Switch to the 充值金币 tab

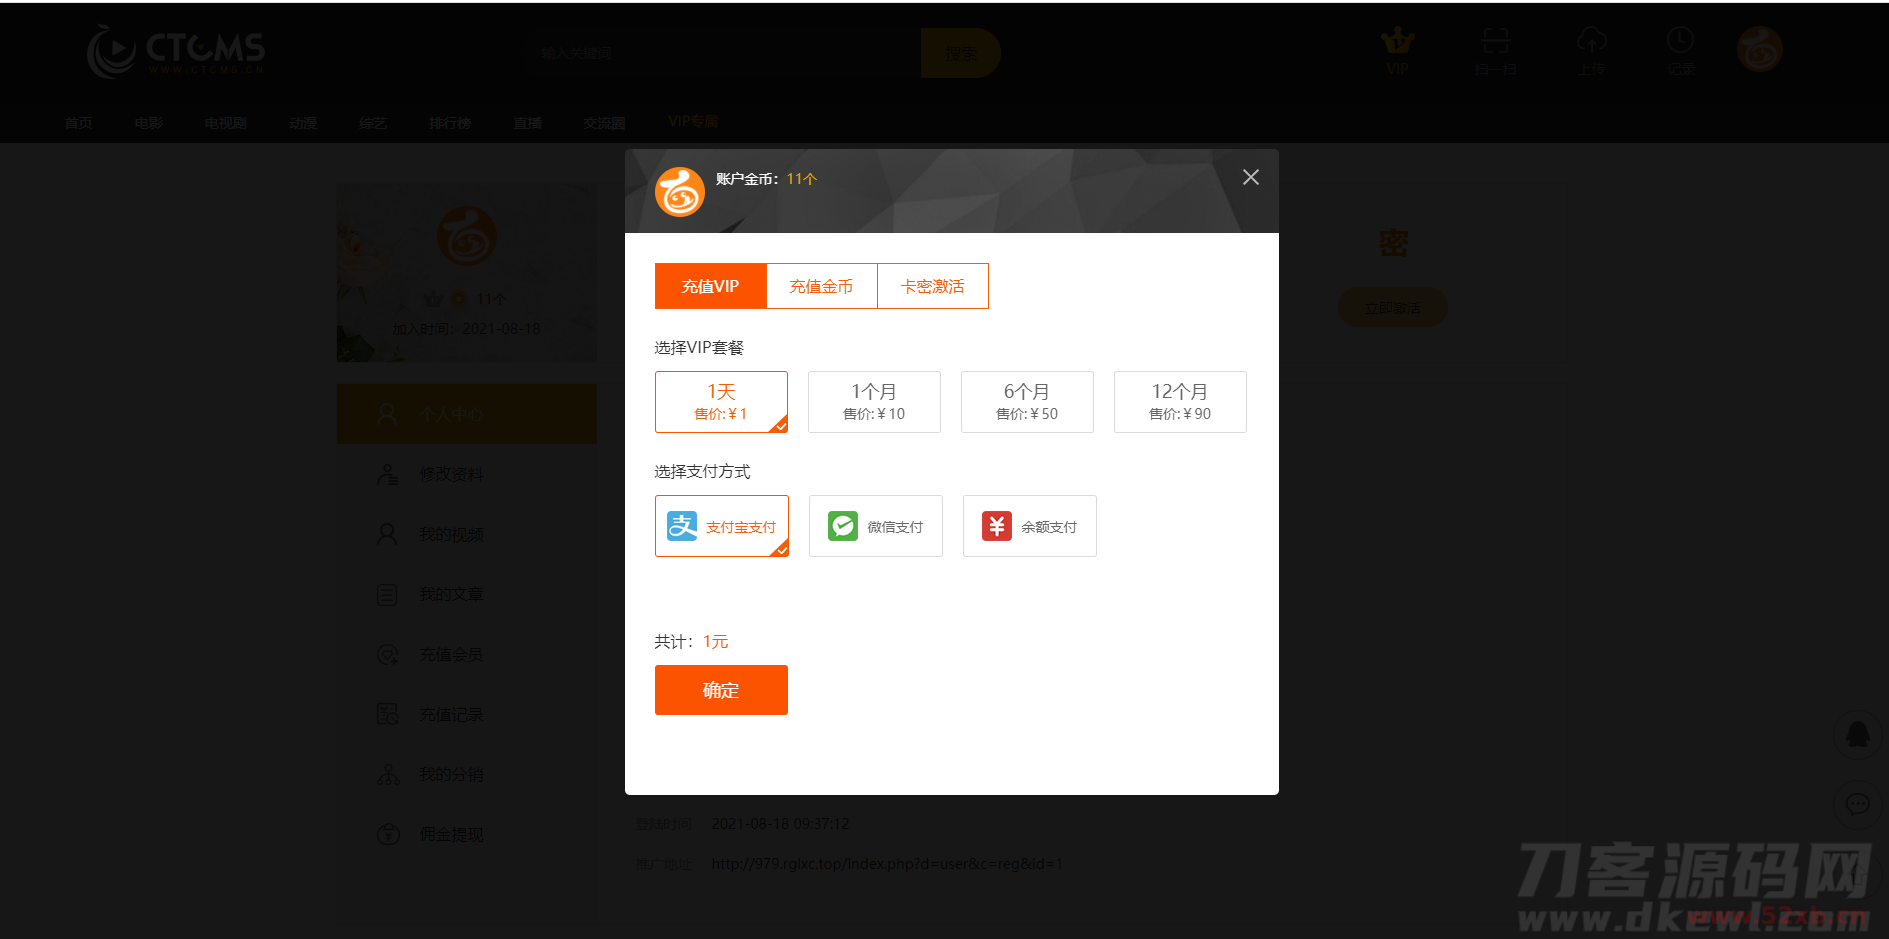coord(821,287)
